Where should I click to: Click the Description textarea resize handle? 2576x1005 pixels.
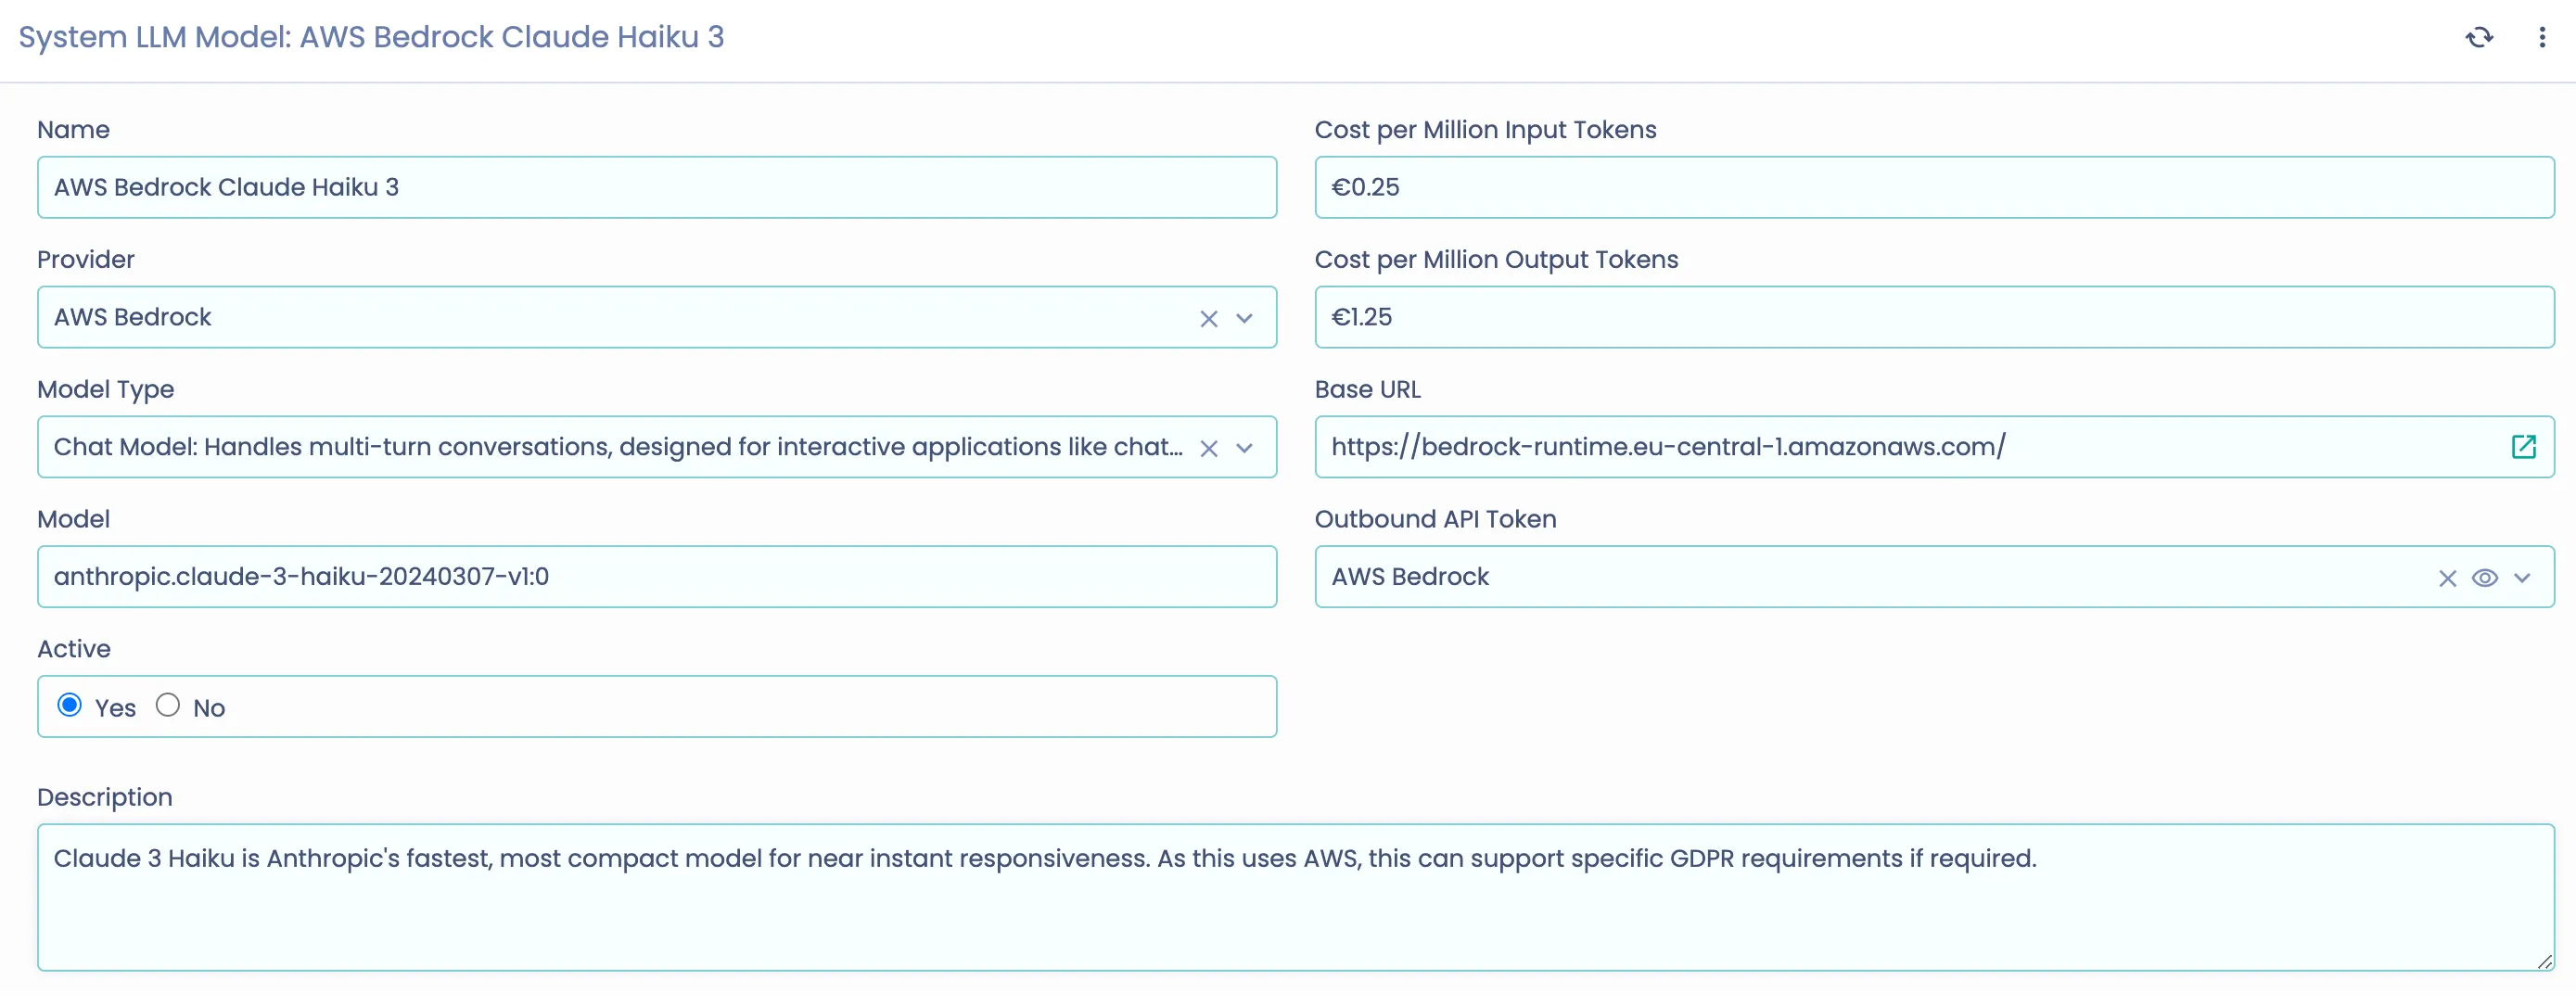2545,962
